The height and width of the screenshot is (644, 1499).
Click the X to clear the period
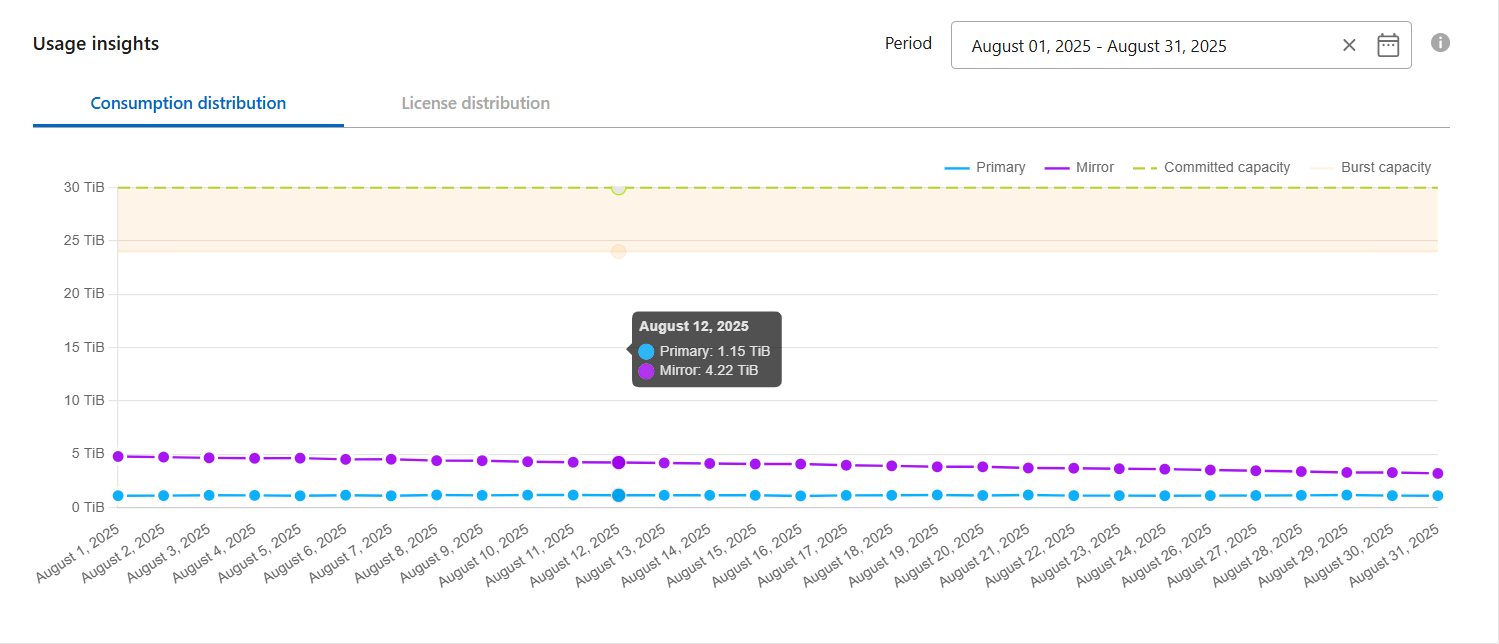click(x=1349, y=44)
